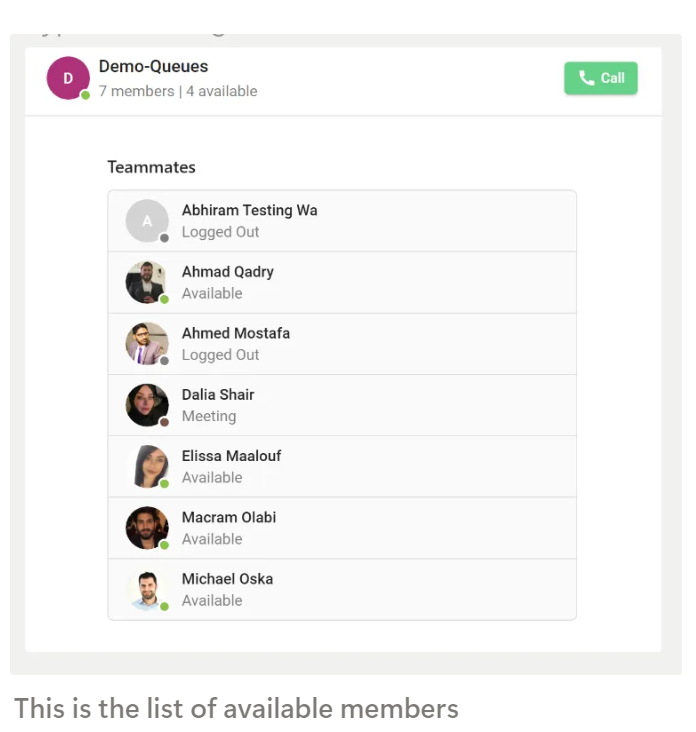Click Macram Olabi's profile photo
Image resolution: width=696 pixels, height=732 pixels.
coord(147,528)
